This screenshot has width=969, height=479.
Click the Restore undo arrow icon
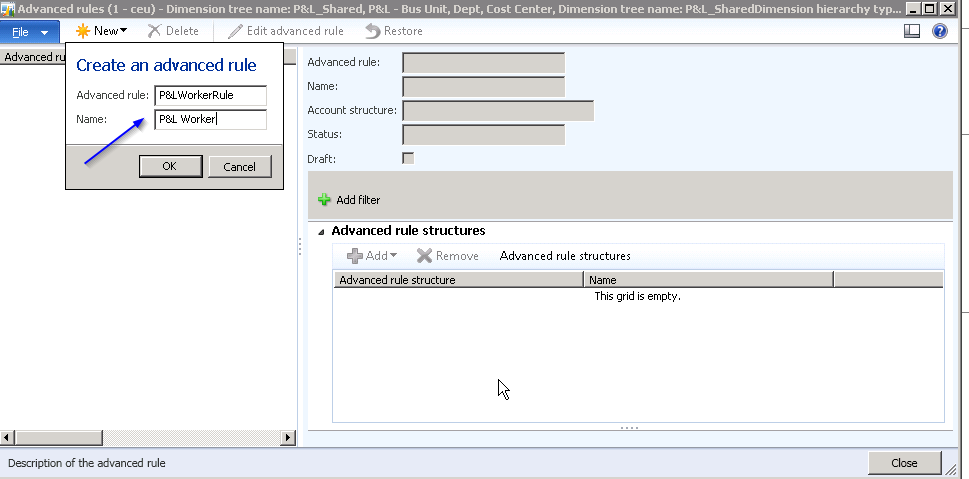pos(373,31)
